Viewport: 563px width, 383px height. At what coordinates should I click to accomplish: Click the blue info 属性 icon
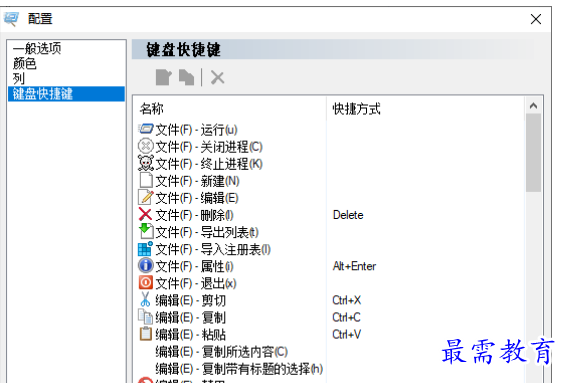(146, 266)
